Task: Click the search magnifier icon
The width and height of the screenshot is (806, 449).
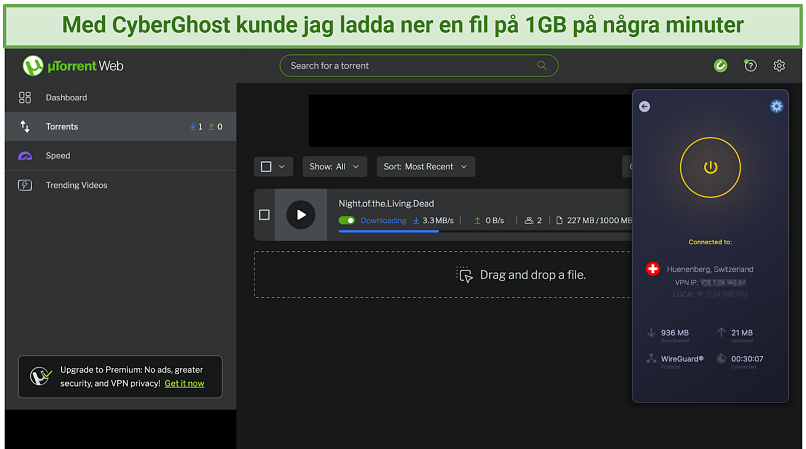Action: pyautogui.click(x=542, y=66)
